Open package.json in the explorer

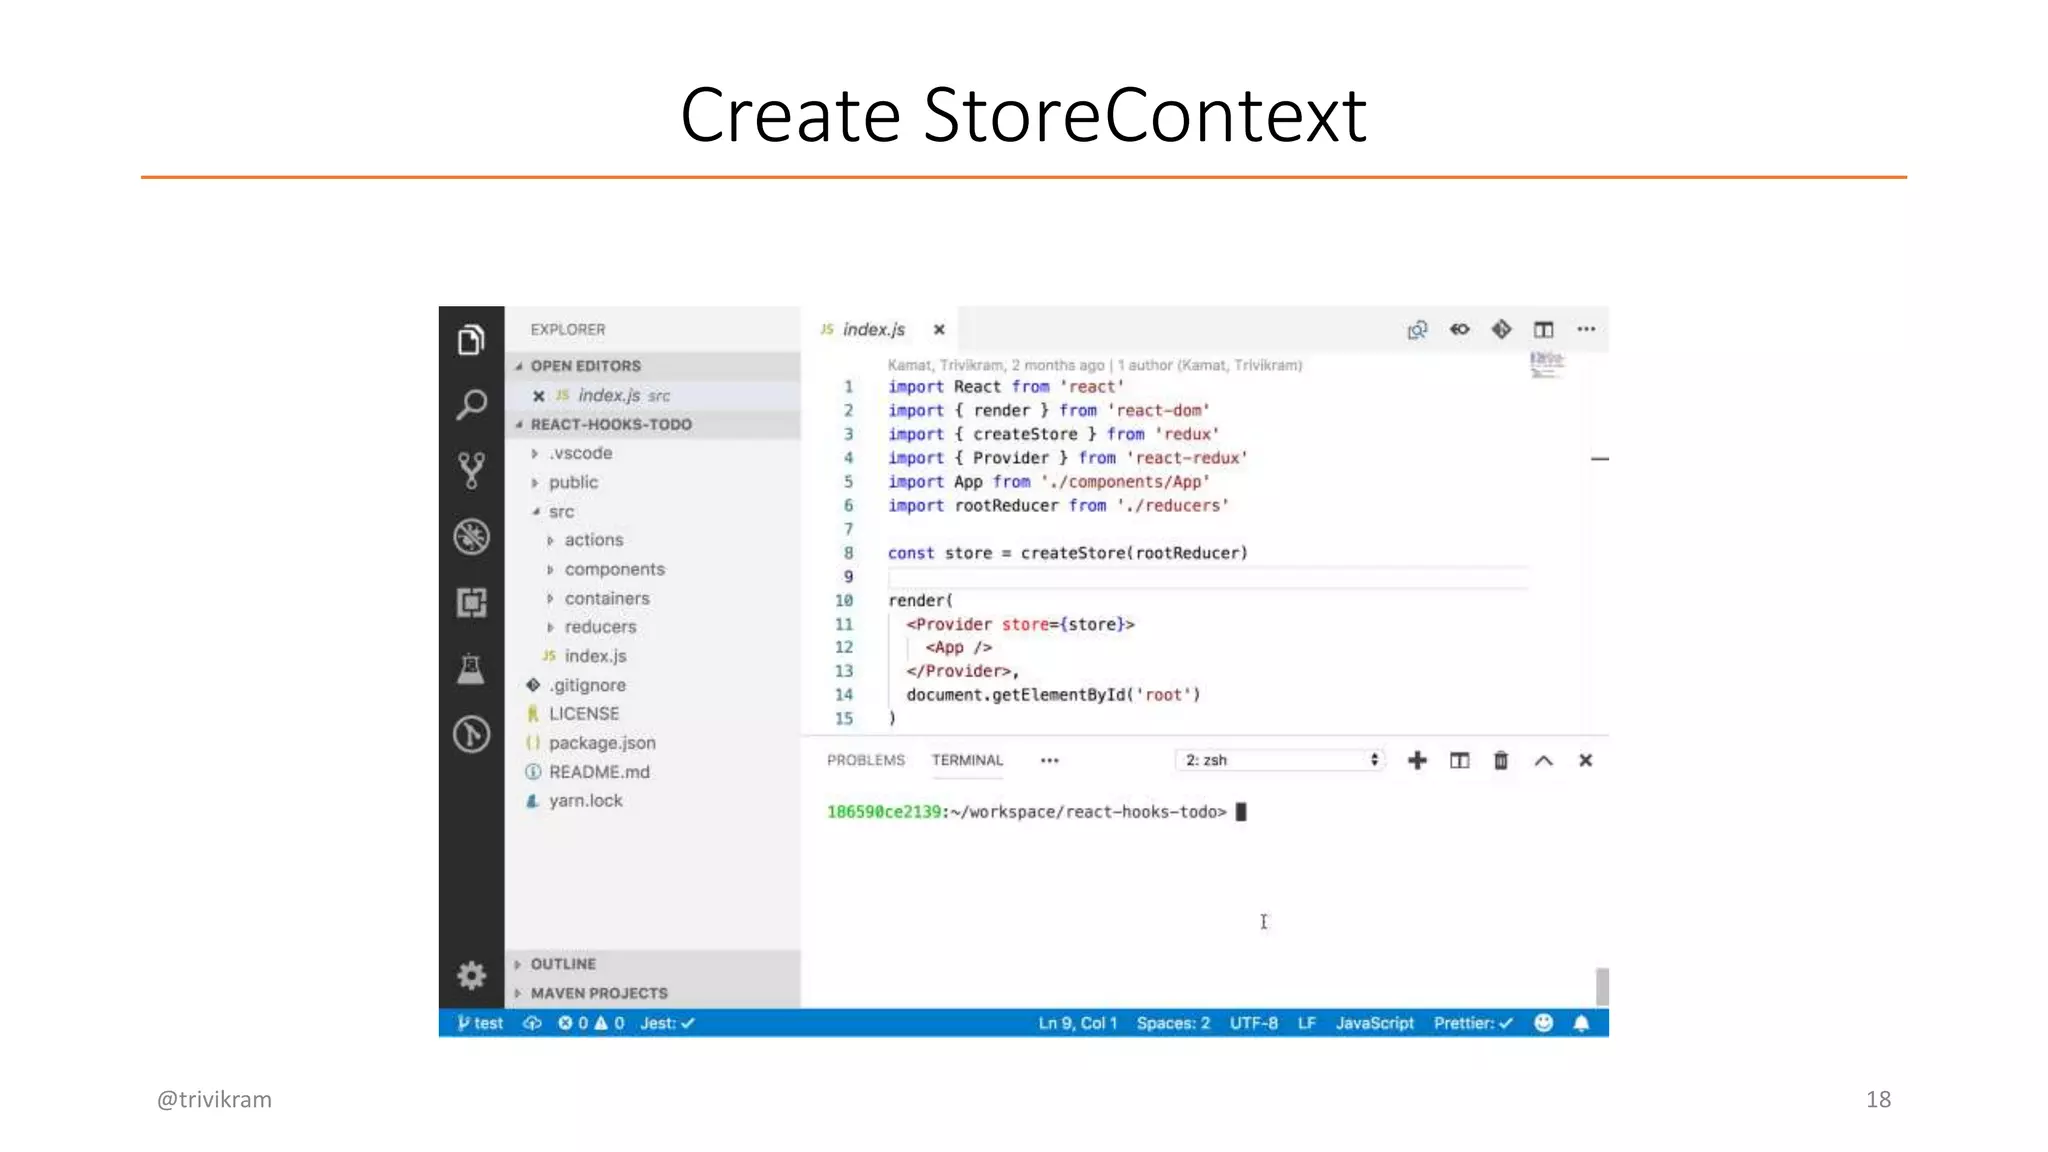(601, 743)
